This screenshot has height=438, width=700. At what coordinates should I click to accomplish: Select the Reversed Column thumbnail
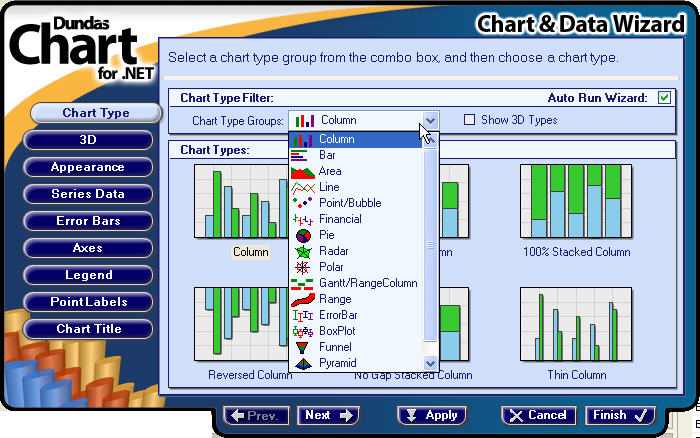(x=242, y=324)
